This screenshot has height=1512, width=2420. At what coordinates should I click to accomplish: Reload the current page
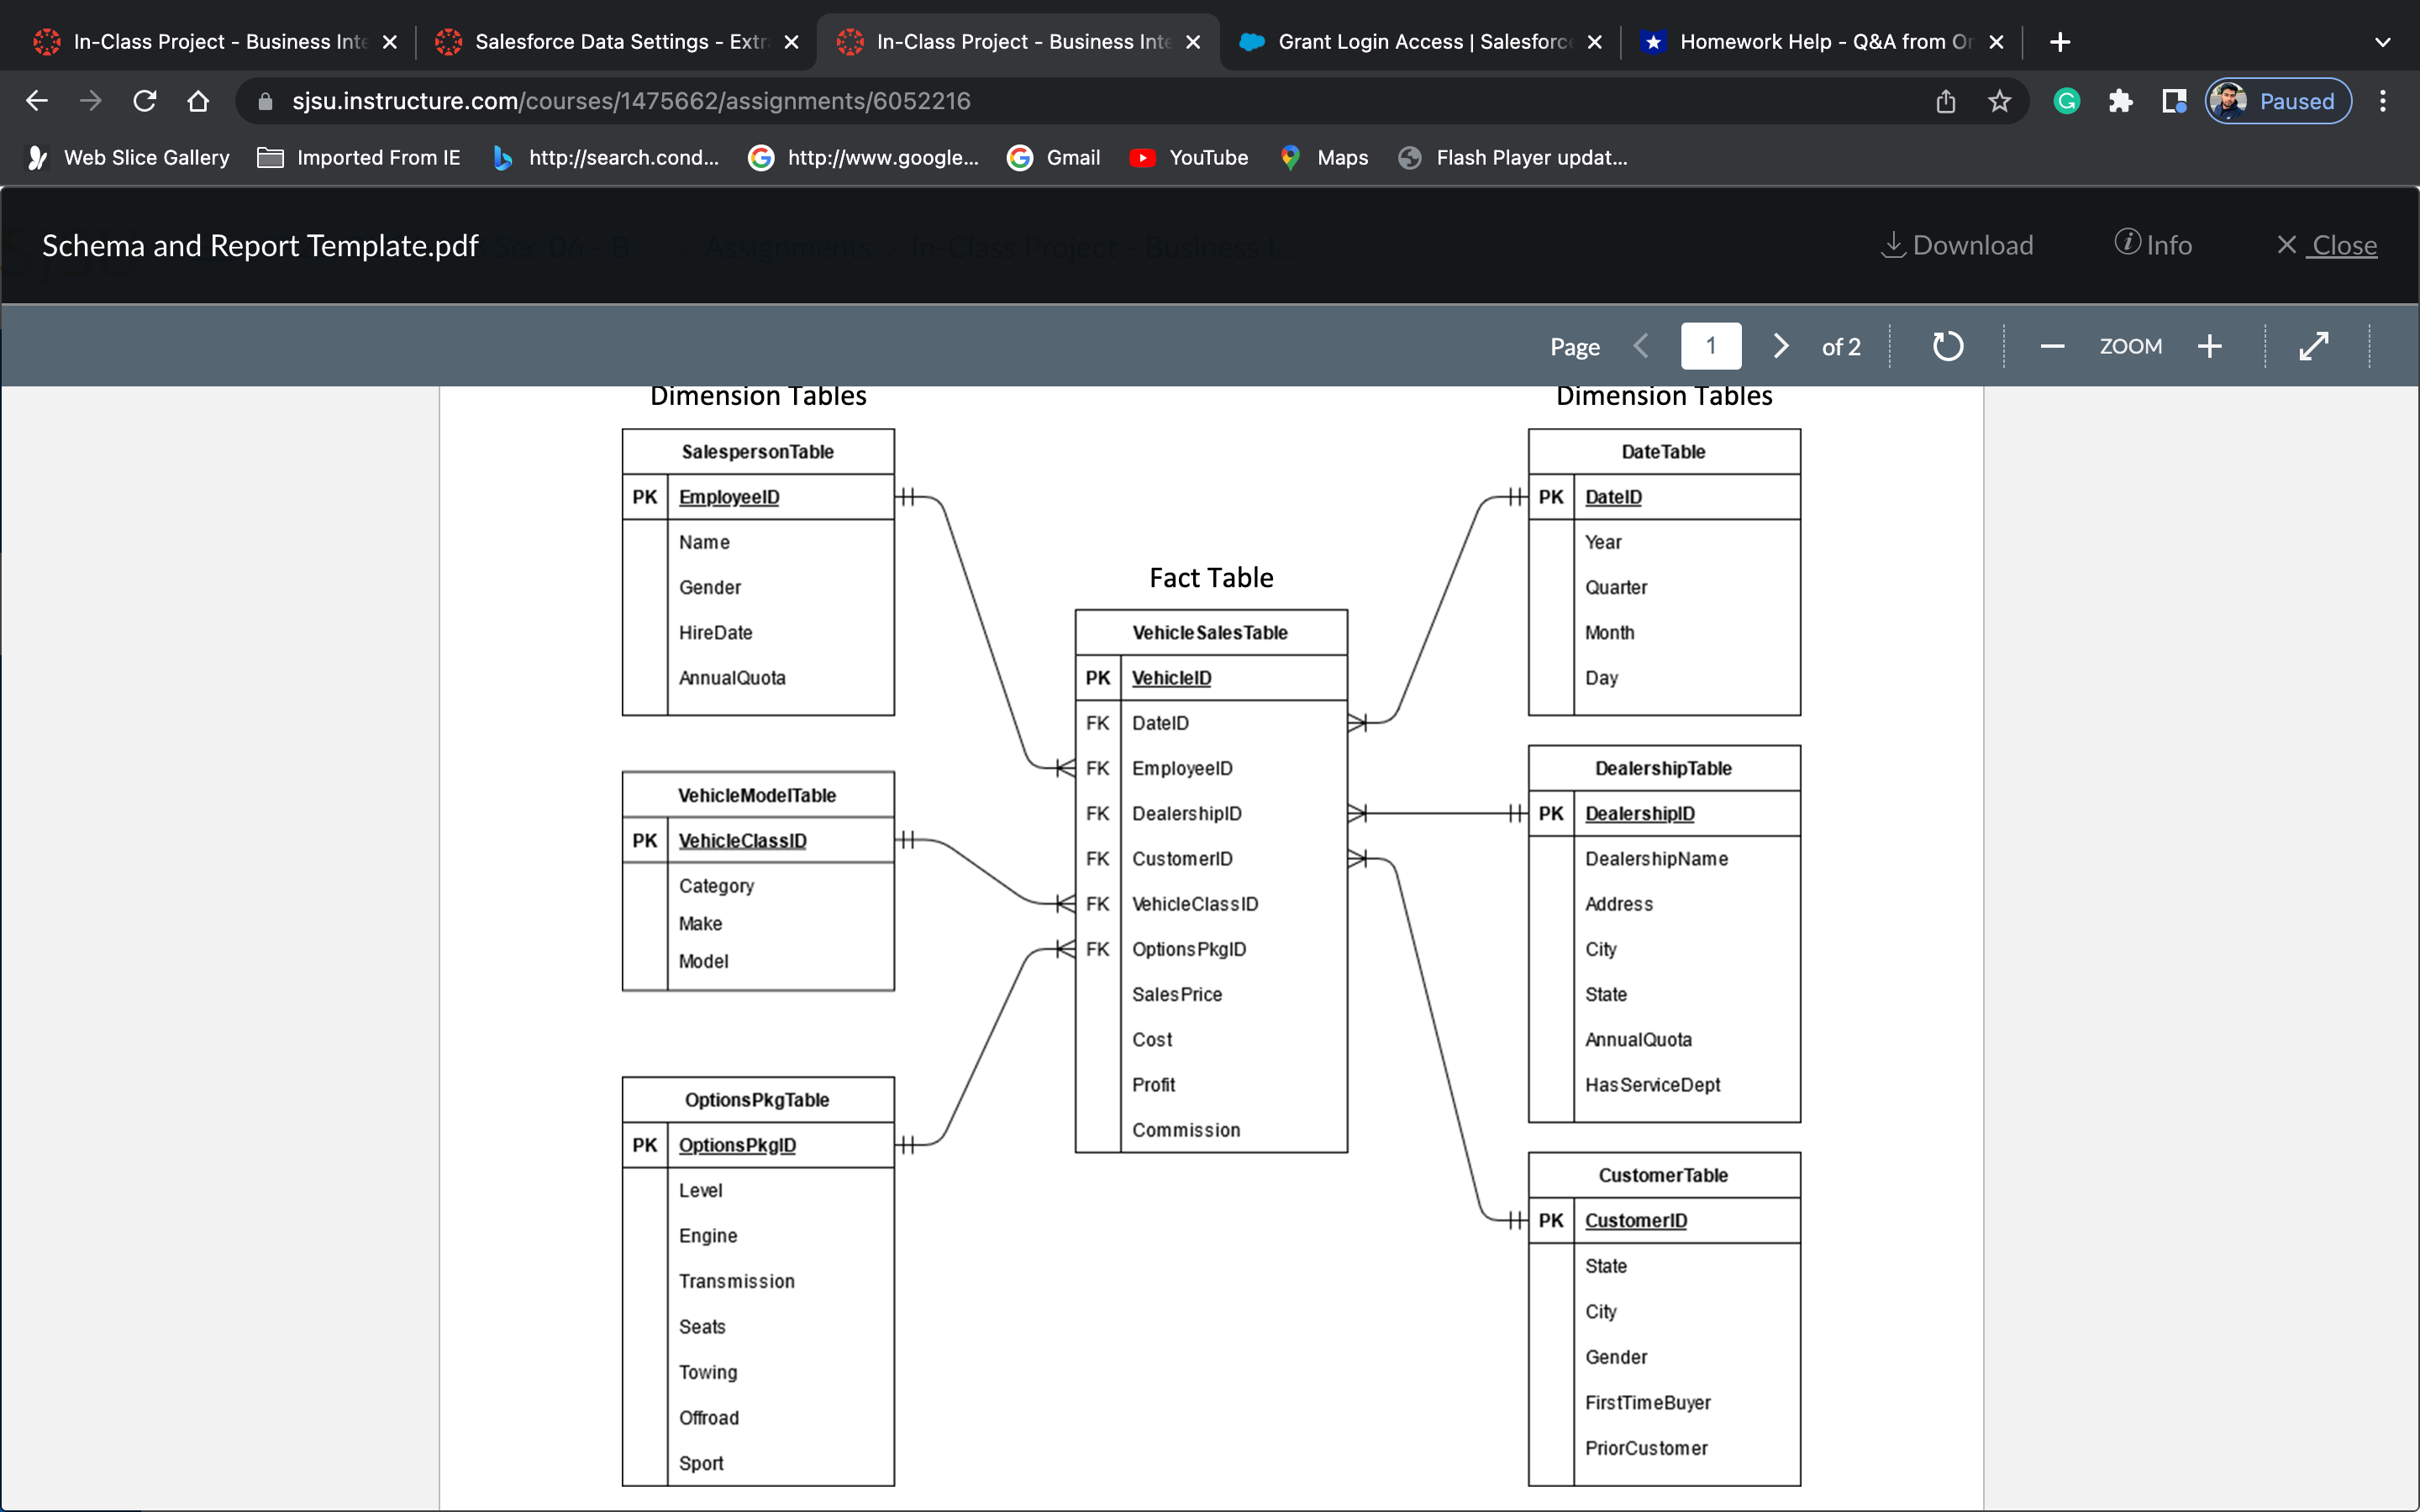(x=145, y=100)
